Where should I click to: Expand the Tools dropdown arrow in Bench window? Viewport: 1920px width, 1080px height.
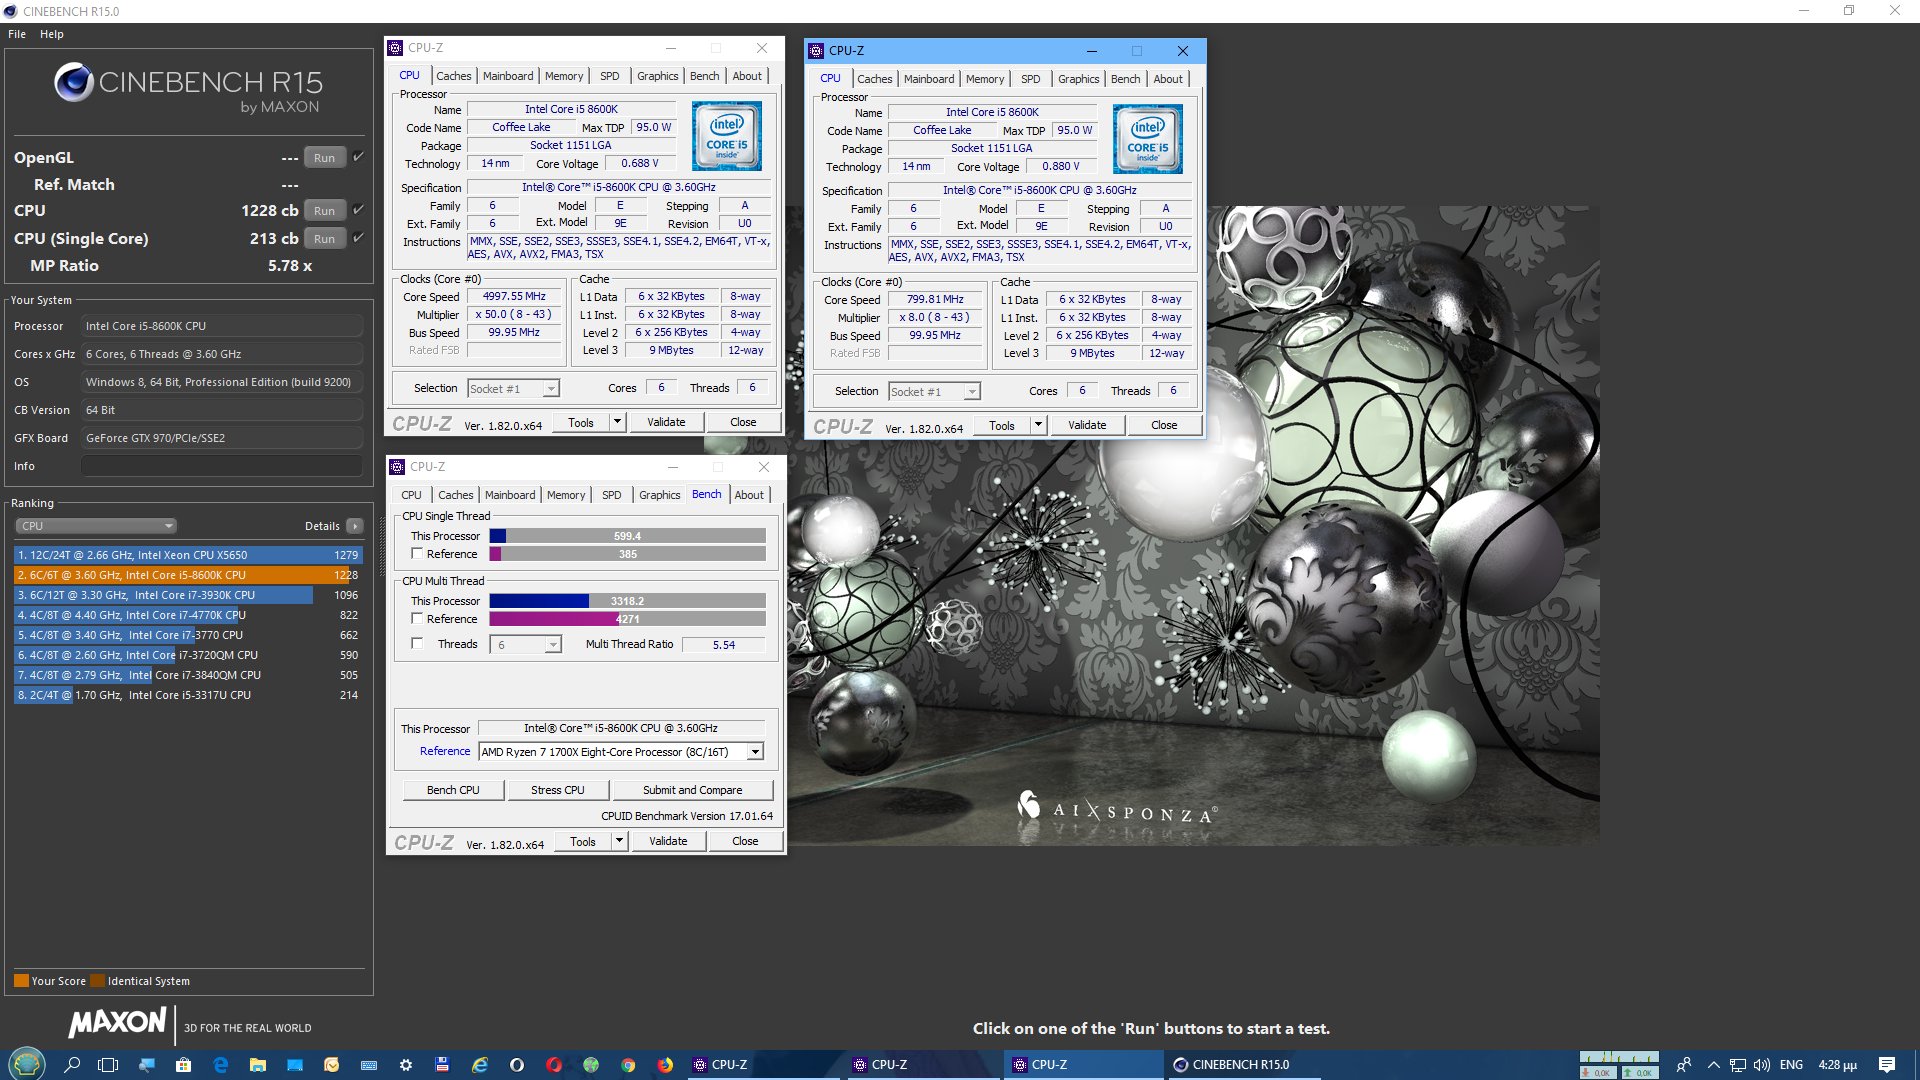619,841
